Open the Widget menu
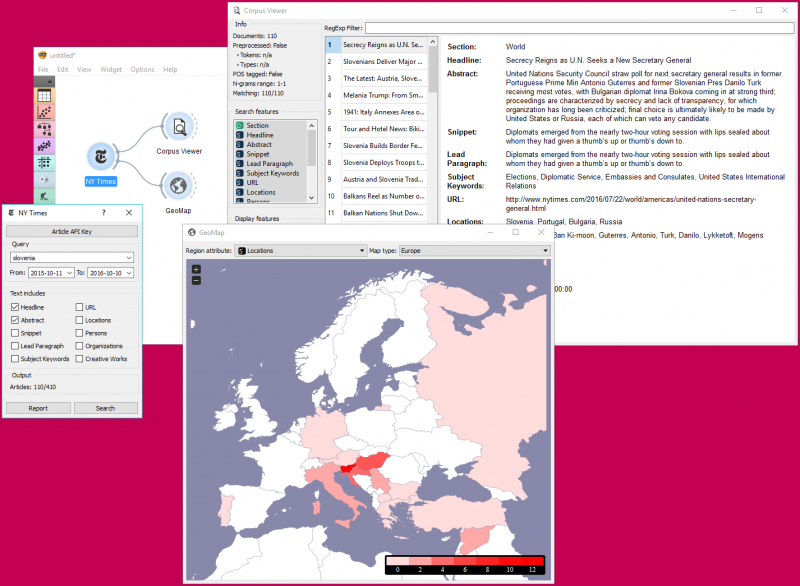Viewport: 800px width, 586px height. pyautogui.click(x=111, y=70)
